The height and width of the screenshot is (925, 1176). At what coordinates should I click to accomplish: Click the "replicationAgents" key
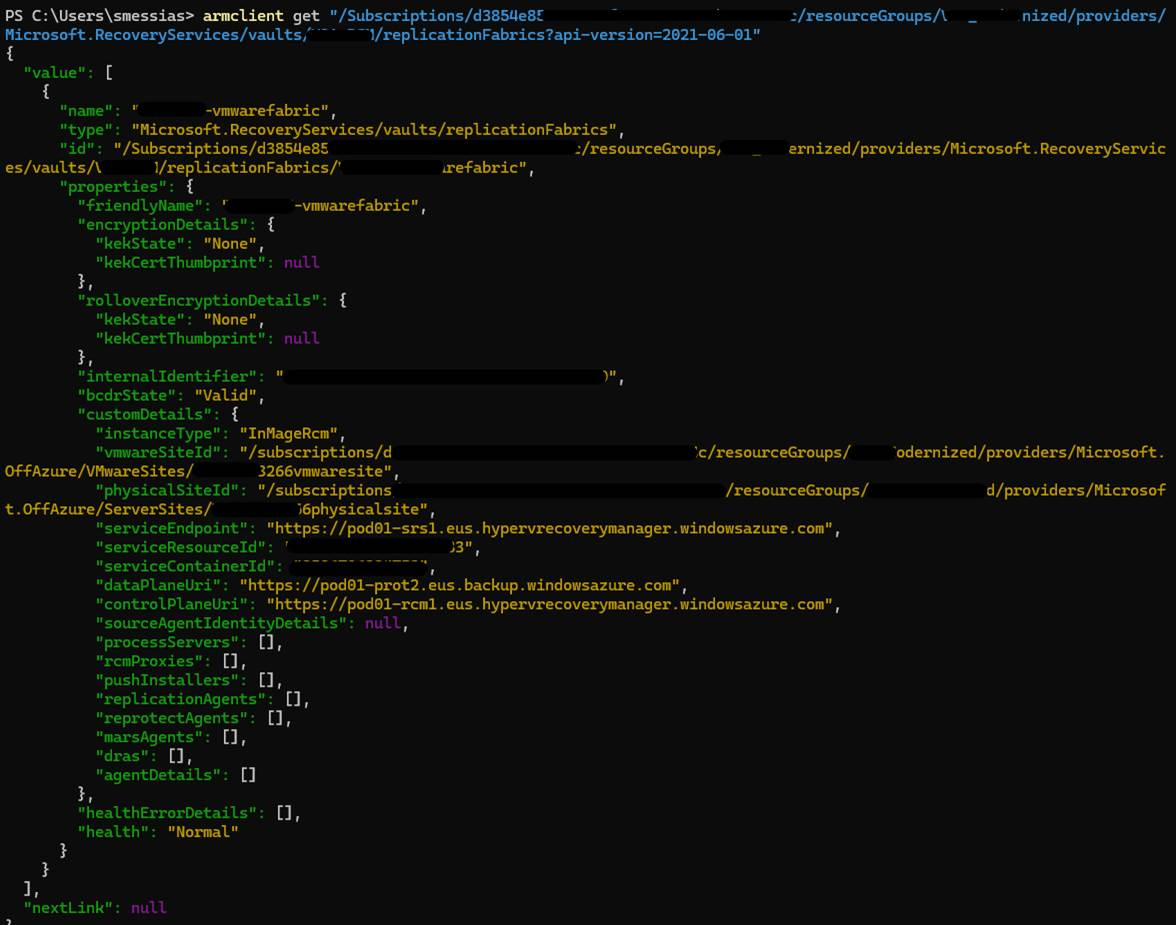(180, 699)
